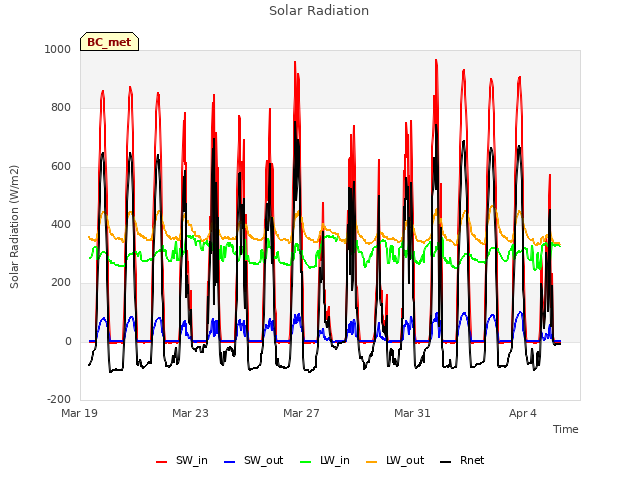The image size is (640, 480).
Task: Click the orange LW_out legend swatch
Action: (x=372, y=462)
